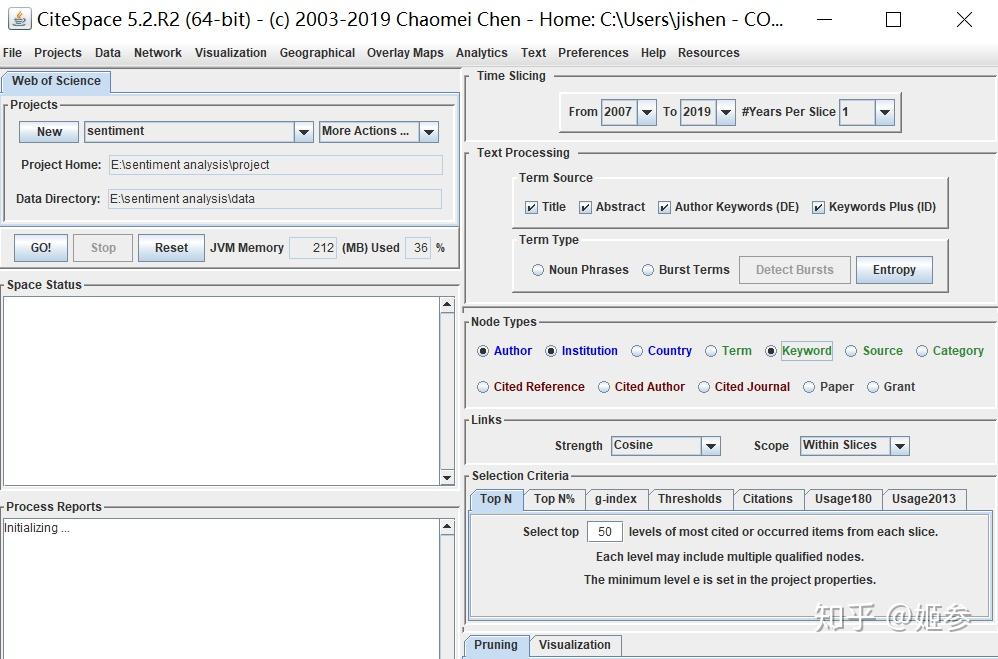Viewport: 998px width, 659px height.
Task: Click the GO! button
Action: (x=41, y=248)
